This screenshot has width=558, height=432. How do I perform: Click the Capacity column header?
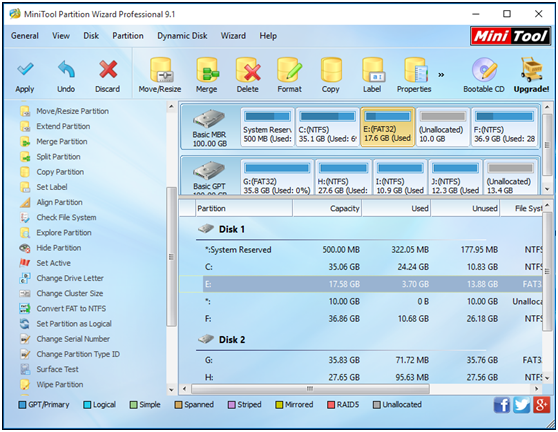[x=327, y=209]
